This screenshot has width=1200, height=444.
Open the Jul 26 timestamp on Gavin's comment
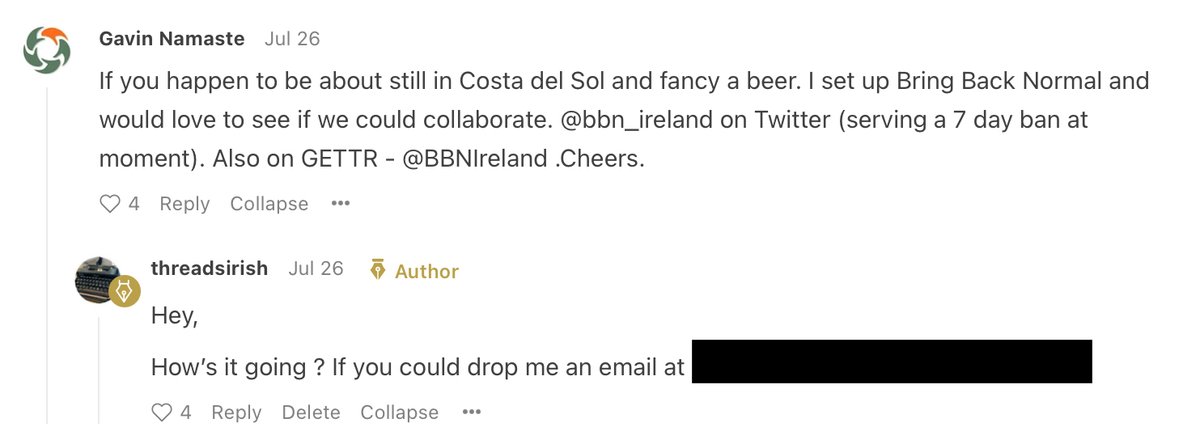292,39
